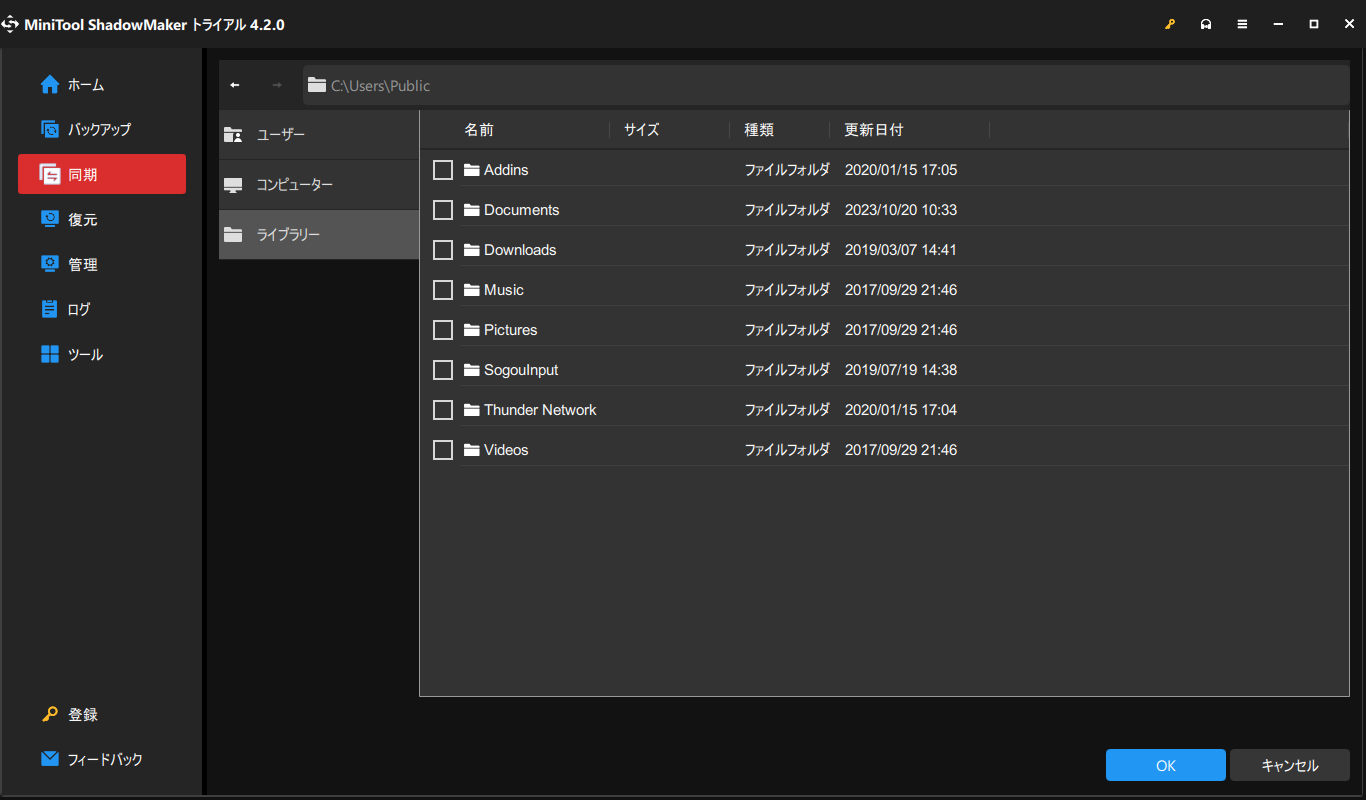
Task: Click the Downloads folder icon
Action: coord(472,250)
